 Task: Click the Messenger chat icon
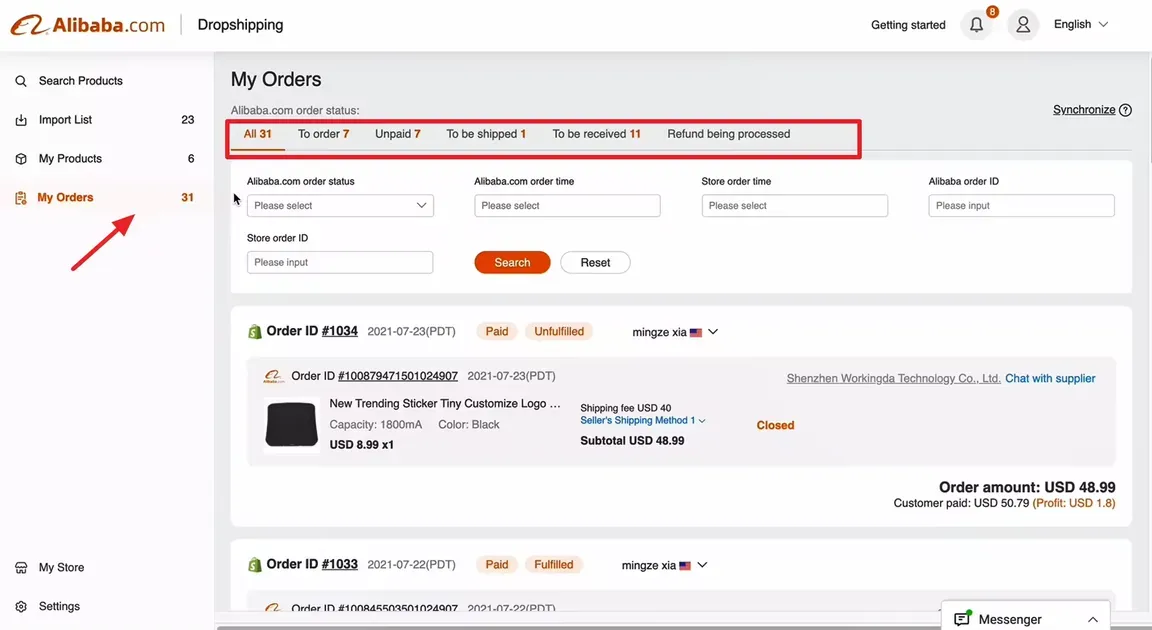coord(962,619)
